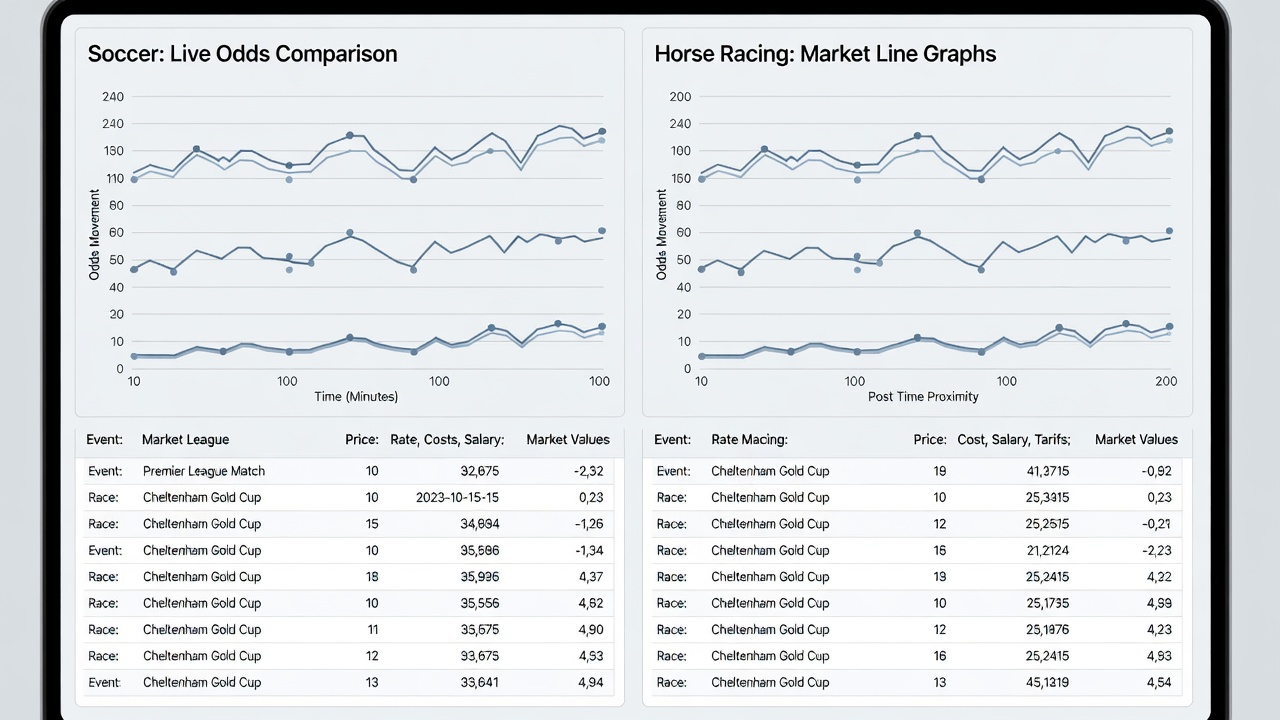
Task: Click Odds Movement label on soccer chart
Action: click(x=94, y=234)
